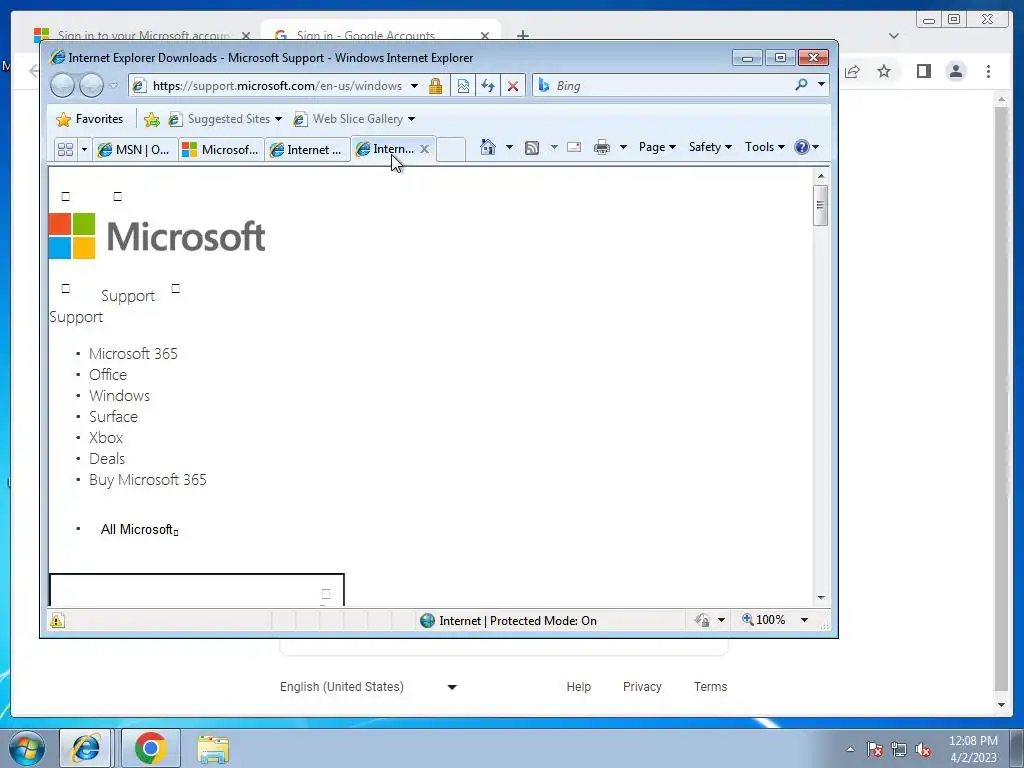1024x768 pixels.
Task: Open the Xbox link
Action: (x=106, y=438)
